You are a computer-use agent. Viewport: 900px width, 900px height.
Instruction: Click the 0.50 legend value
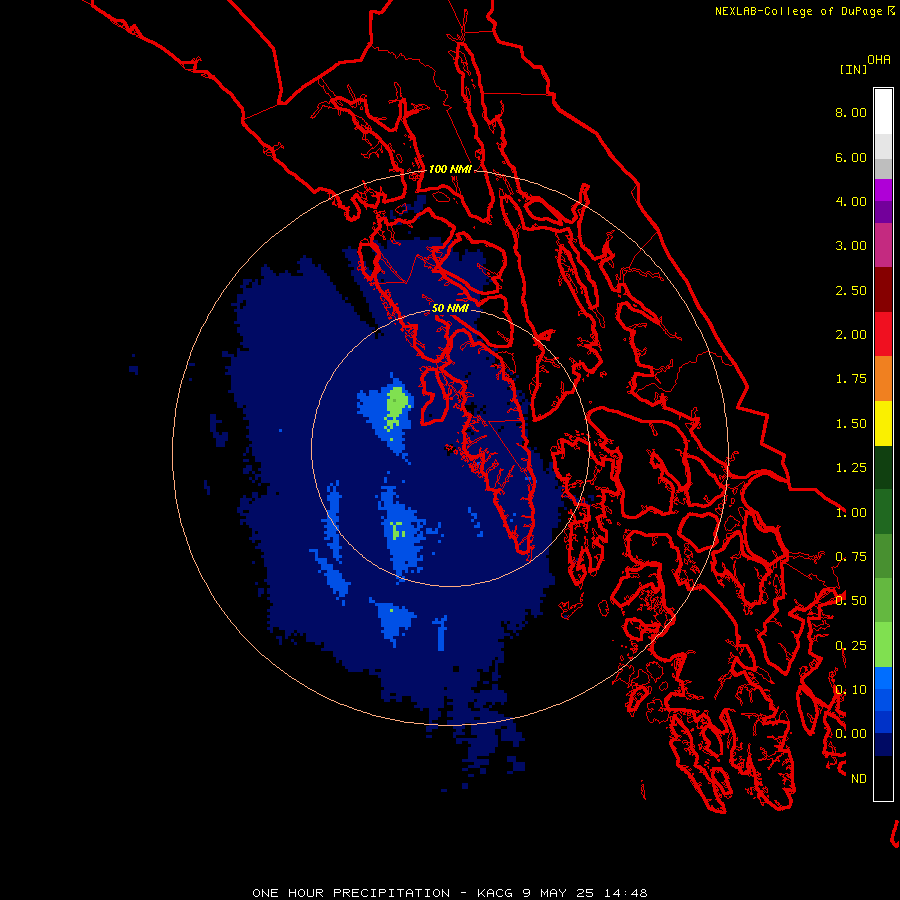851,601
